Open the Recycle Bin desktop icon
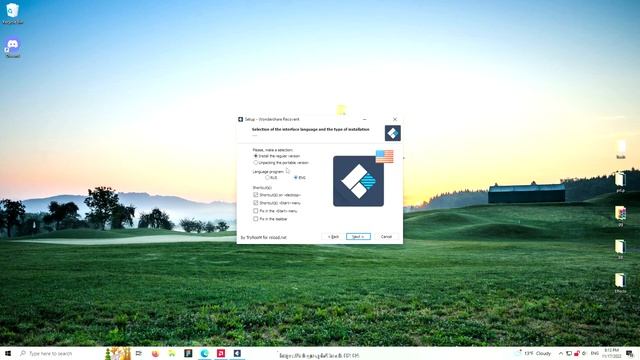 pyautogui.click(x=12, y=13)
